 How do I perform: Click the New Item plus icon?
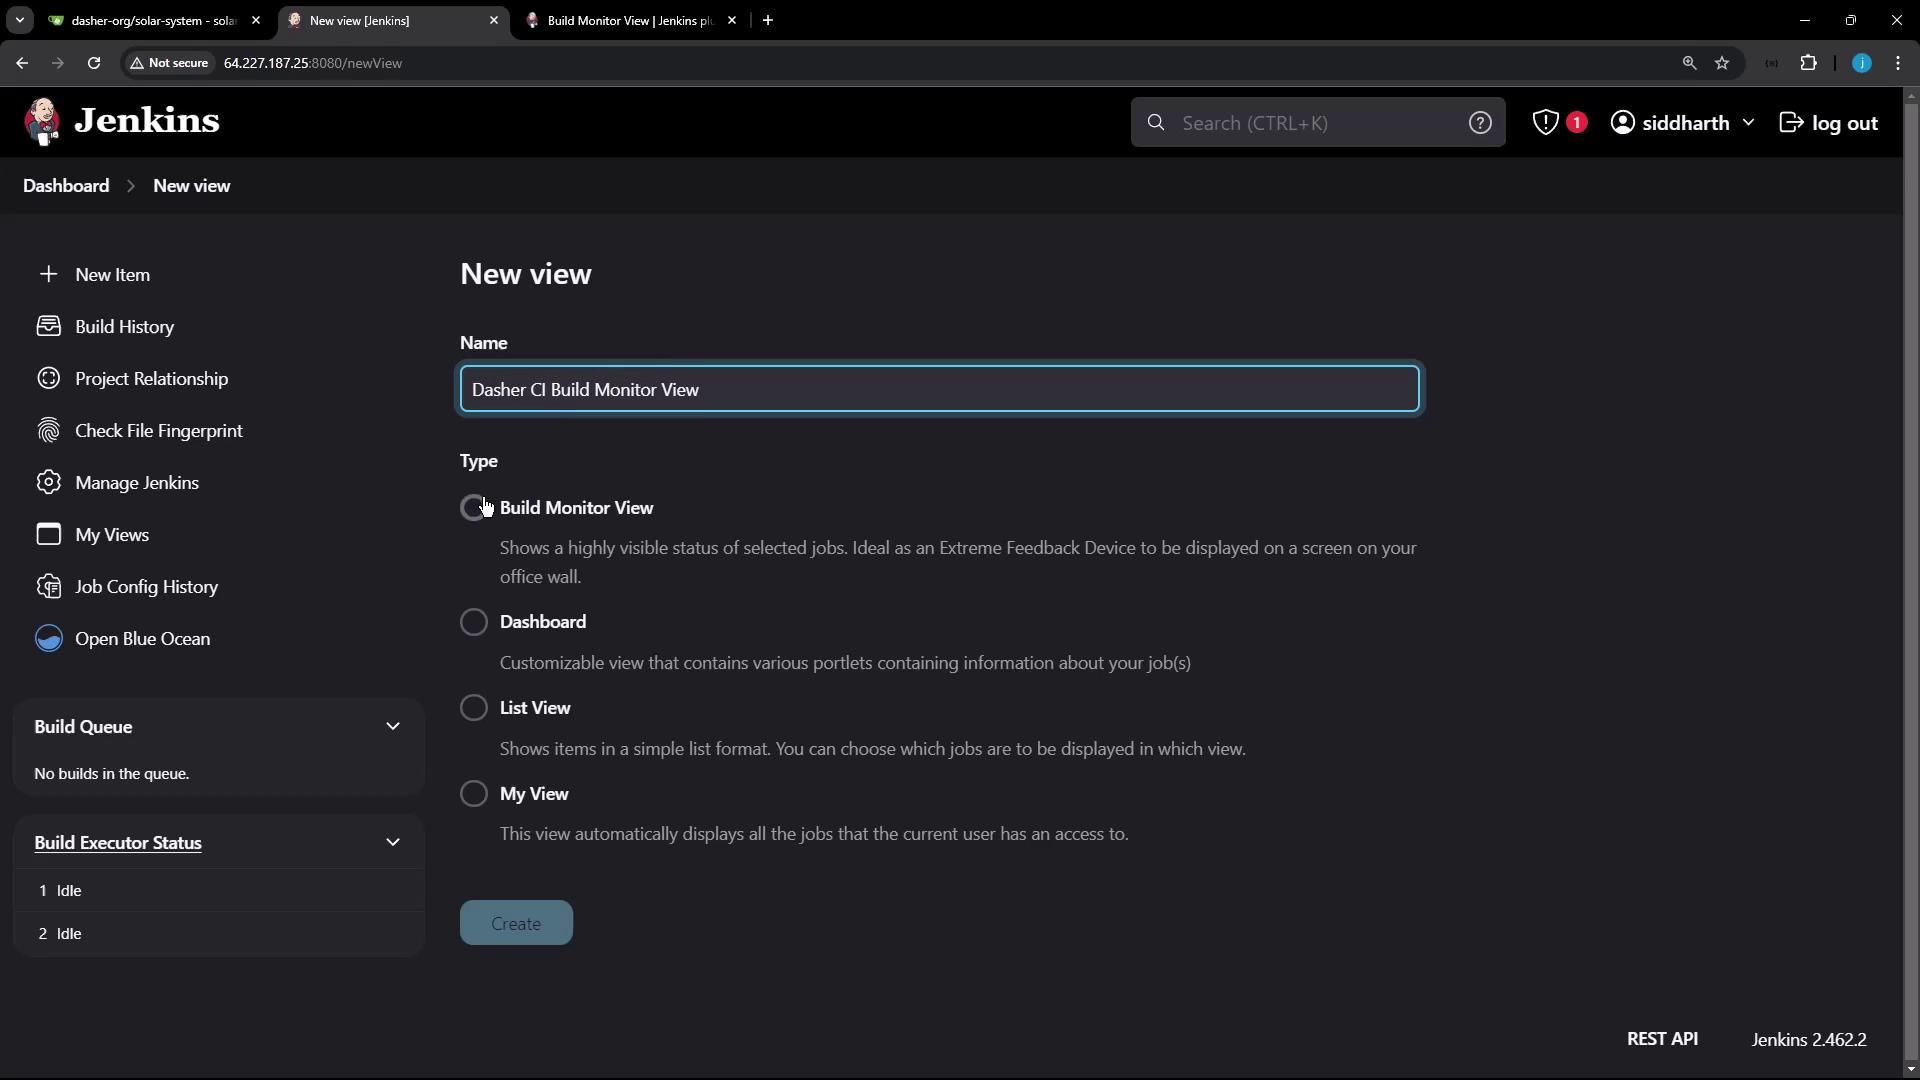pyautogui.click(x=48, y=274)
